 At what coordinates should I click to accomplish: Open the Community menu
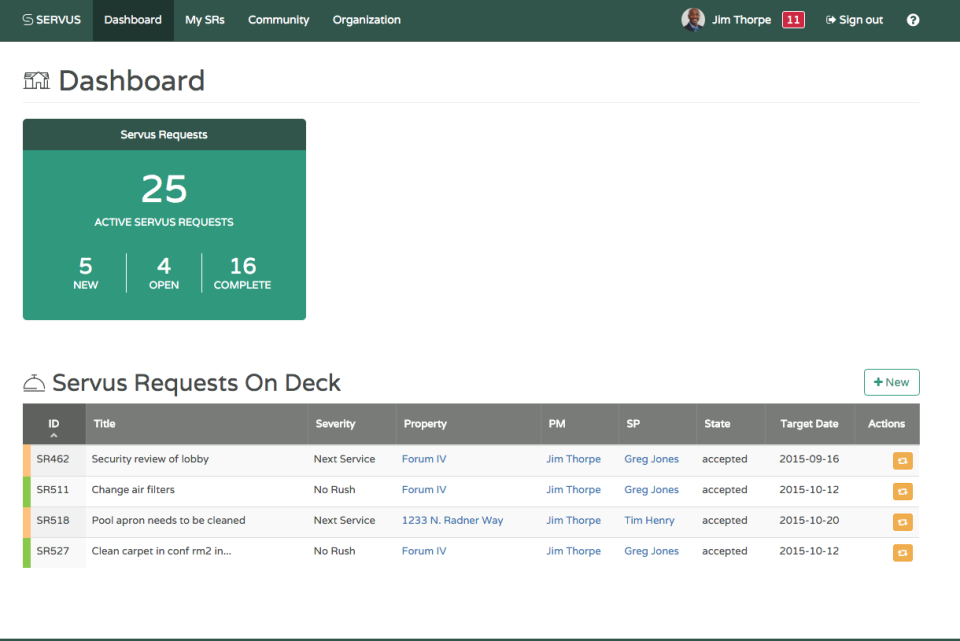click(278, 19)
